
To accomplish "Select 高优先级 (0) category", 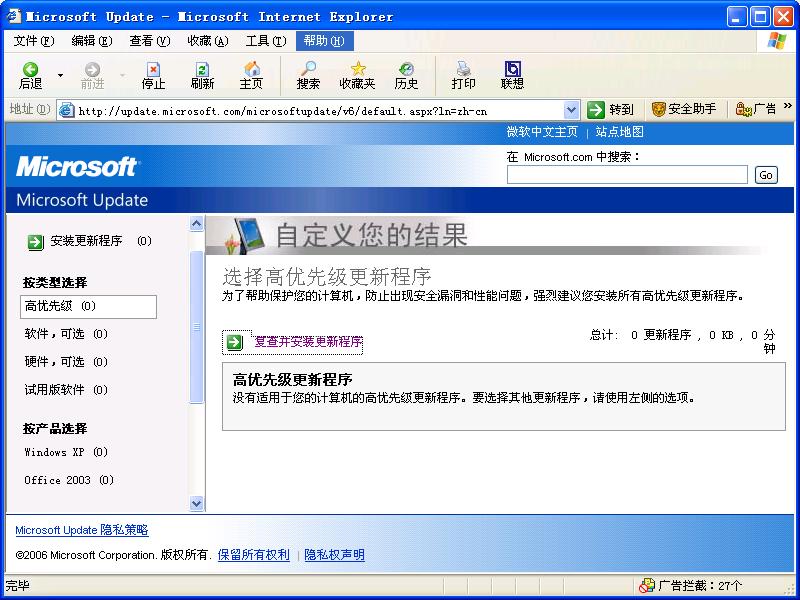I will pyautogui.click(x=88, y=307).
